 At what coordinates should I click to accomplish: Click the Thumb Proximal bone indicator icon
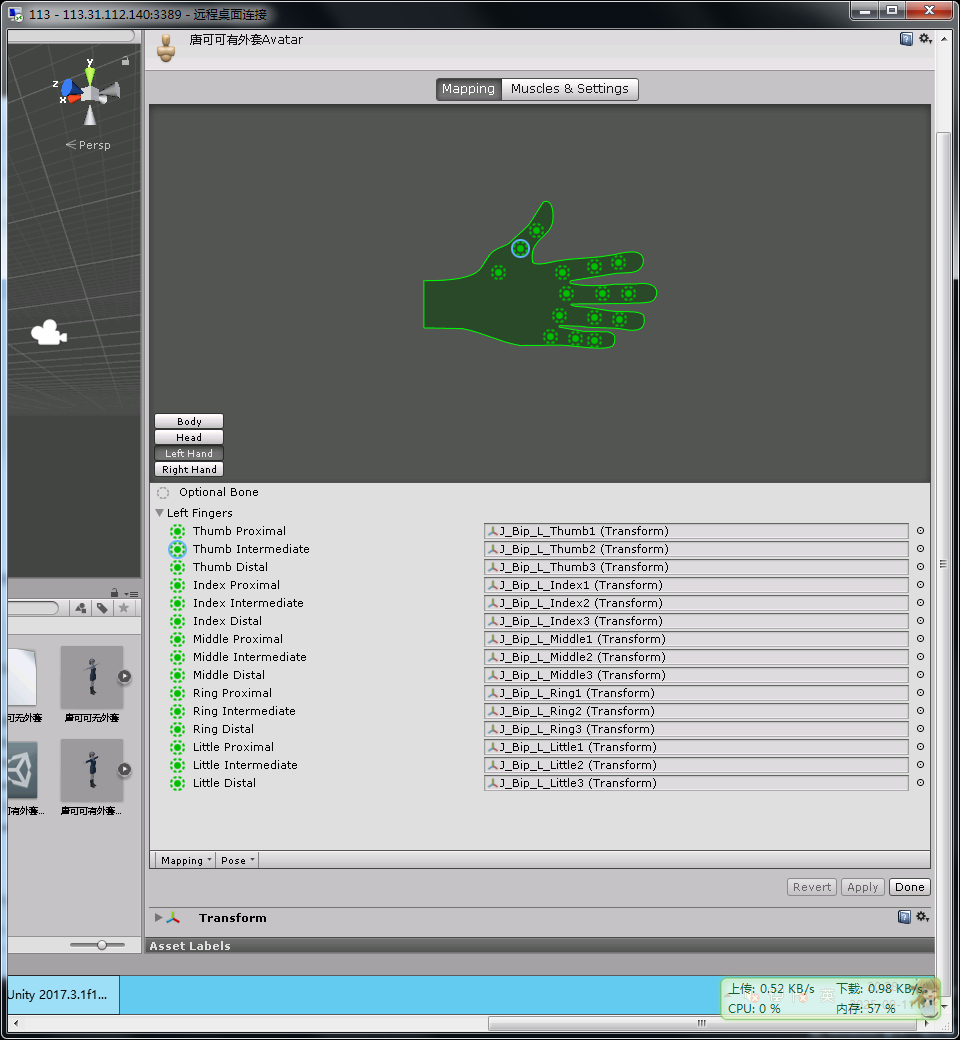[177, 531]
